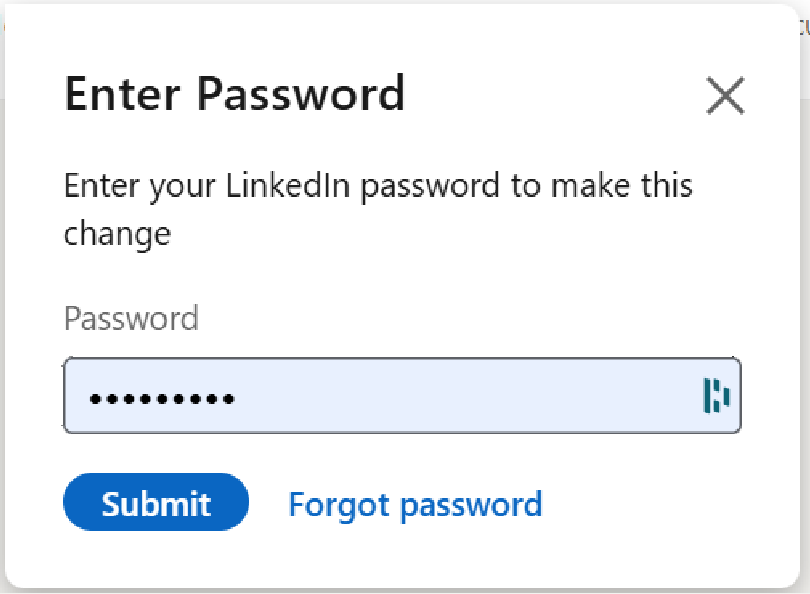The width and height of the screenshot is (810, 594).
Task: Click the word 'change' in the dialog text
Action: (117, 234)
